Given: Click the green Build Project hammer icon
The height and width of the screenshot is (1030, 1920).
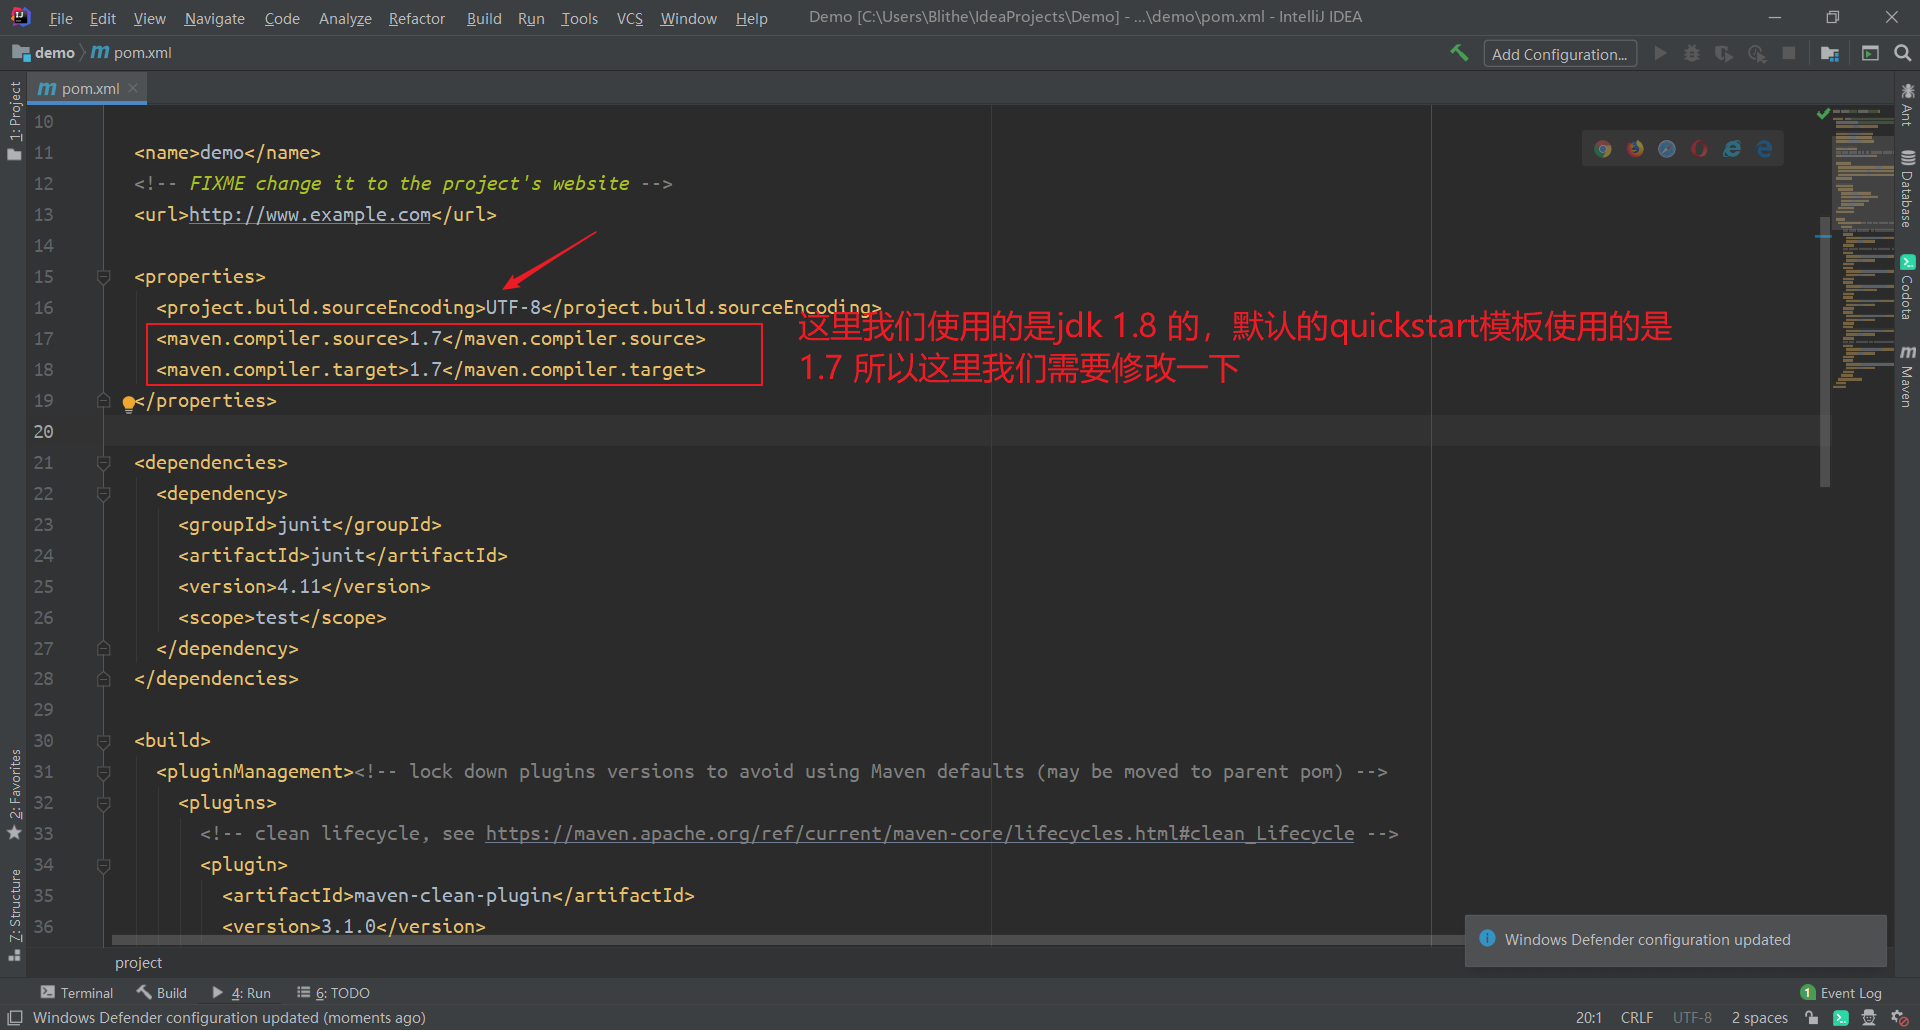Looking at the screenshot, I should click(1459, 53).
